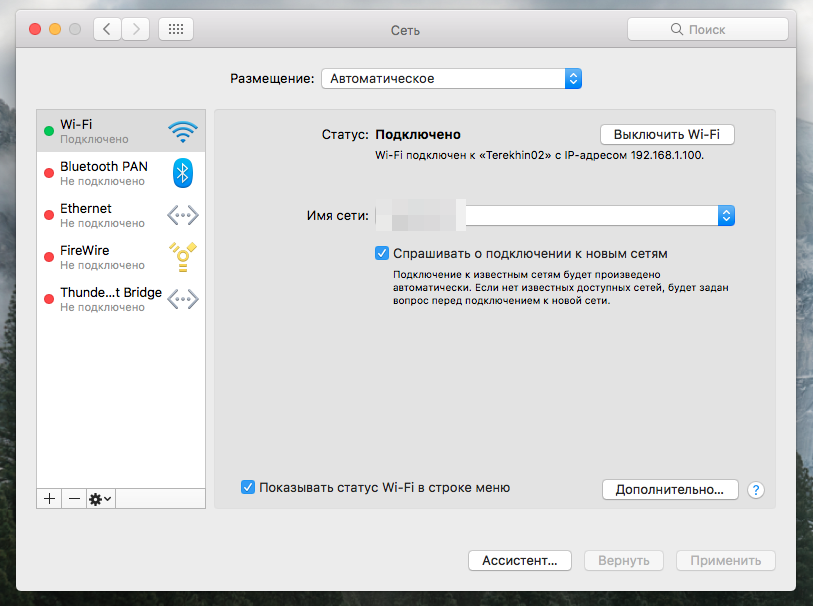Click the Подключено status value
The width and height of the screenshot is (813, 606).
click(x=418, y=135)
